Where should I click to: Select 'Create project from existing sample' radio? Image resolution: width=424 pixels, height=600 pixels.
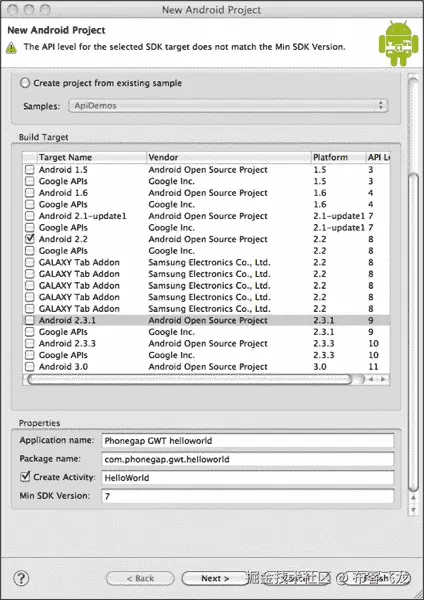[25, 83]
